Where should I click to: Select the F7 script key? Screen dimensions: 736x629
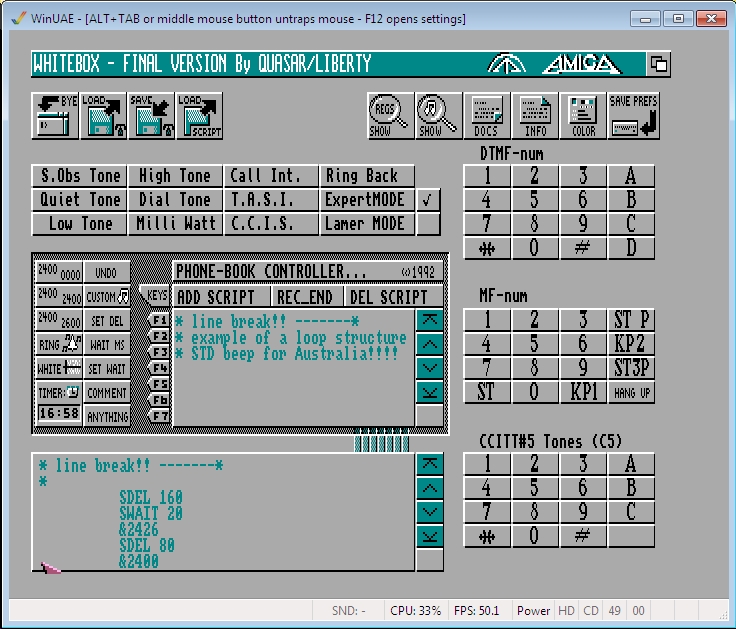(159, 416)
